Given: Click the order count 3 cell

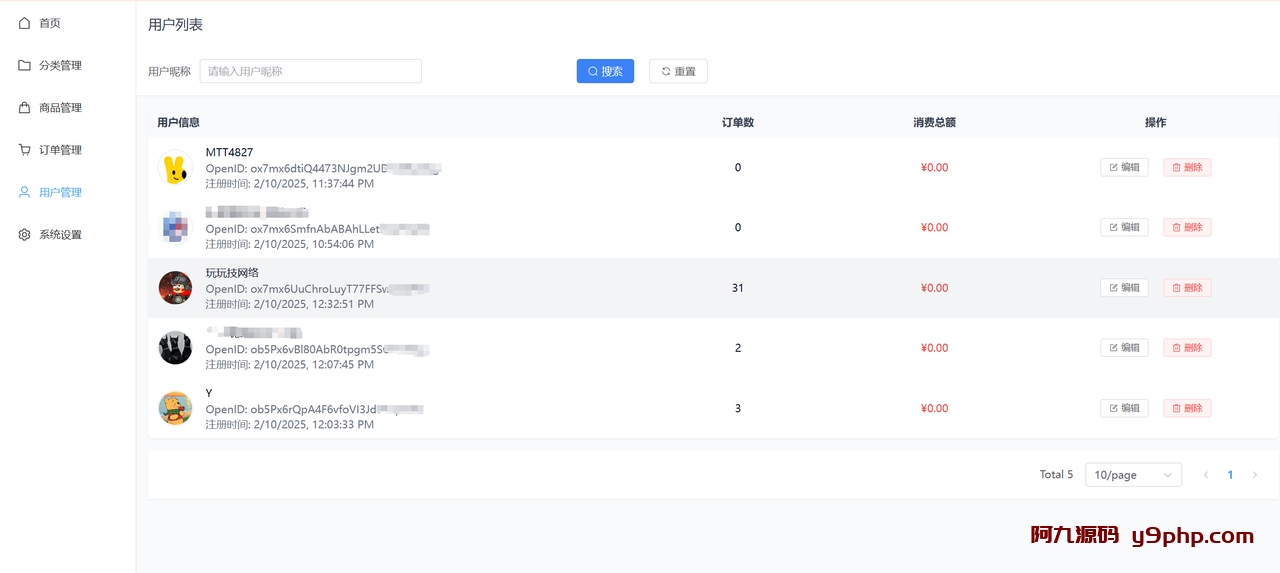Looking at the screenshot, I should tap(738, 408).
